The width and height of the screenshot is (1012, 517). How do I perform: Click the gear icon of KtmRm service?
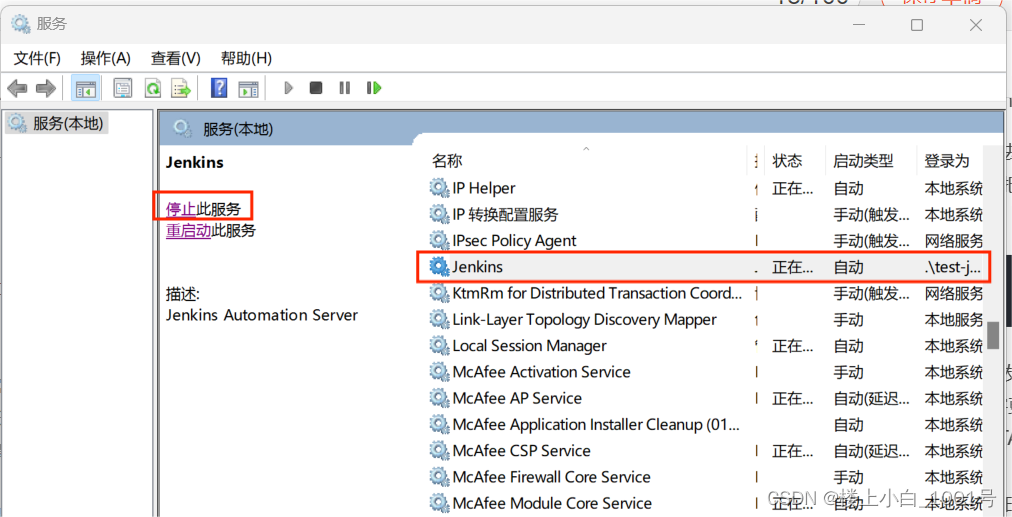click(439, 293)
